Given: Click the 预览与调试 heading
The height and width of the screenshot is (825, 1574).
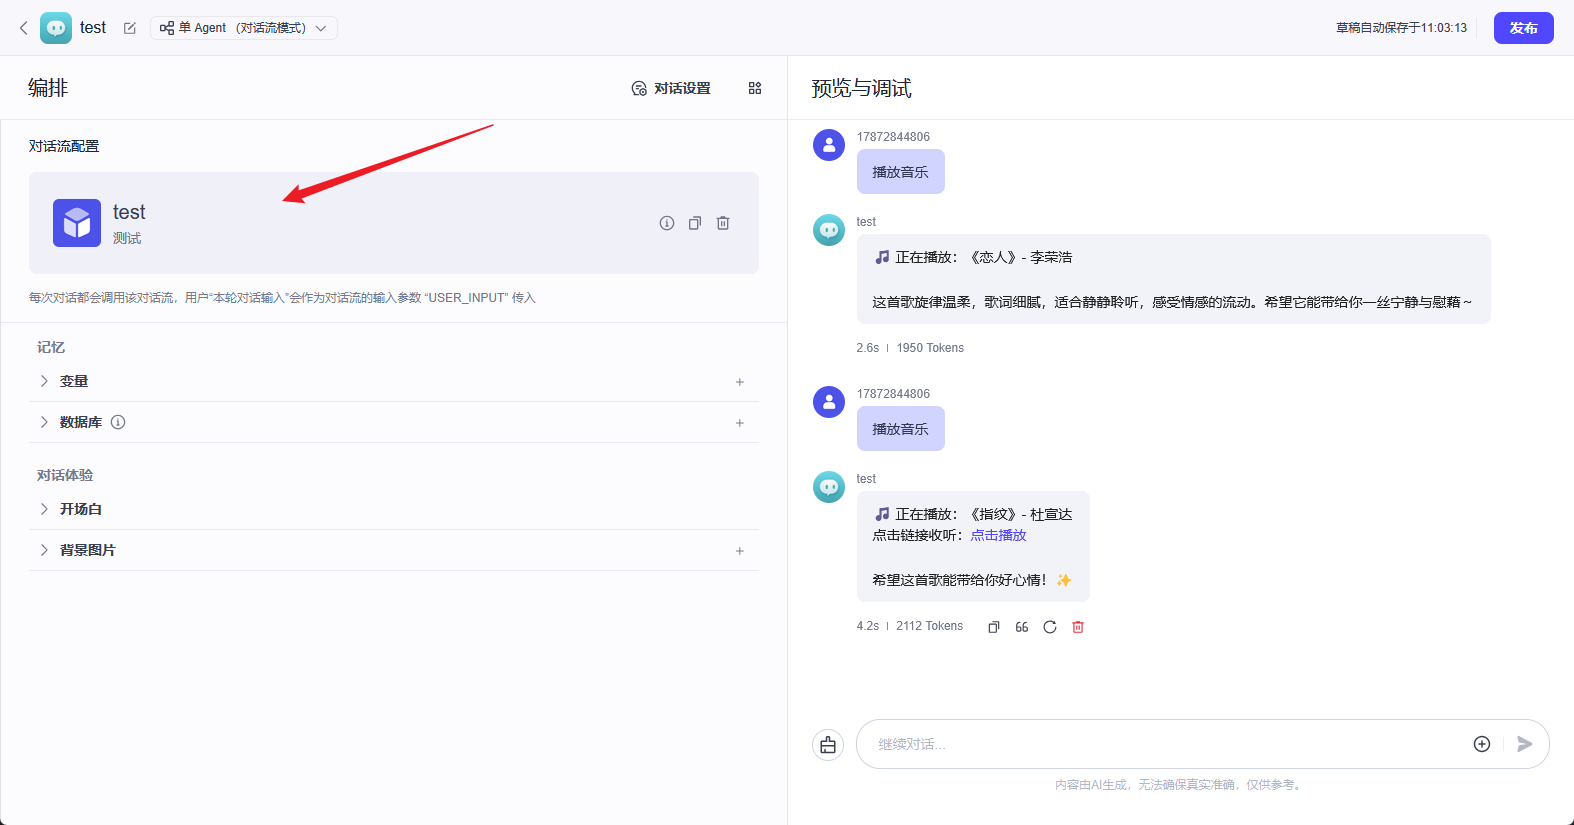Looking at the screenshot, I should tap(861, 88).
